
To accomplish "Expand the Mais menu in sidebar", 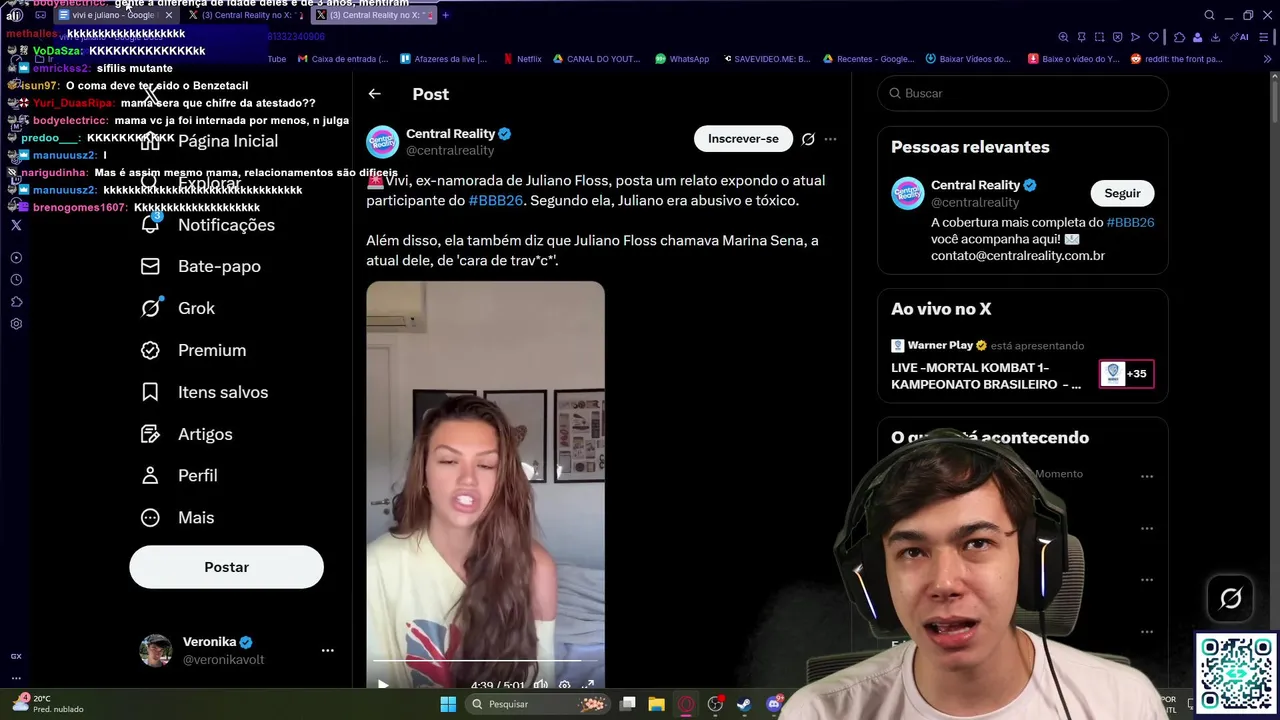I will [x=177, y=517].
